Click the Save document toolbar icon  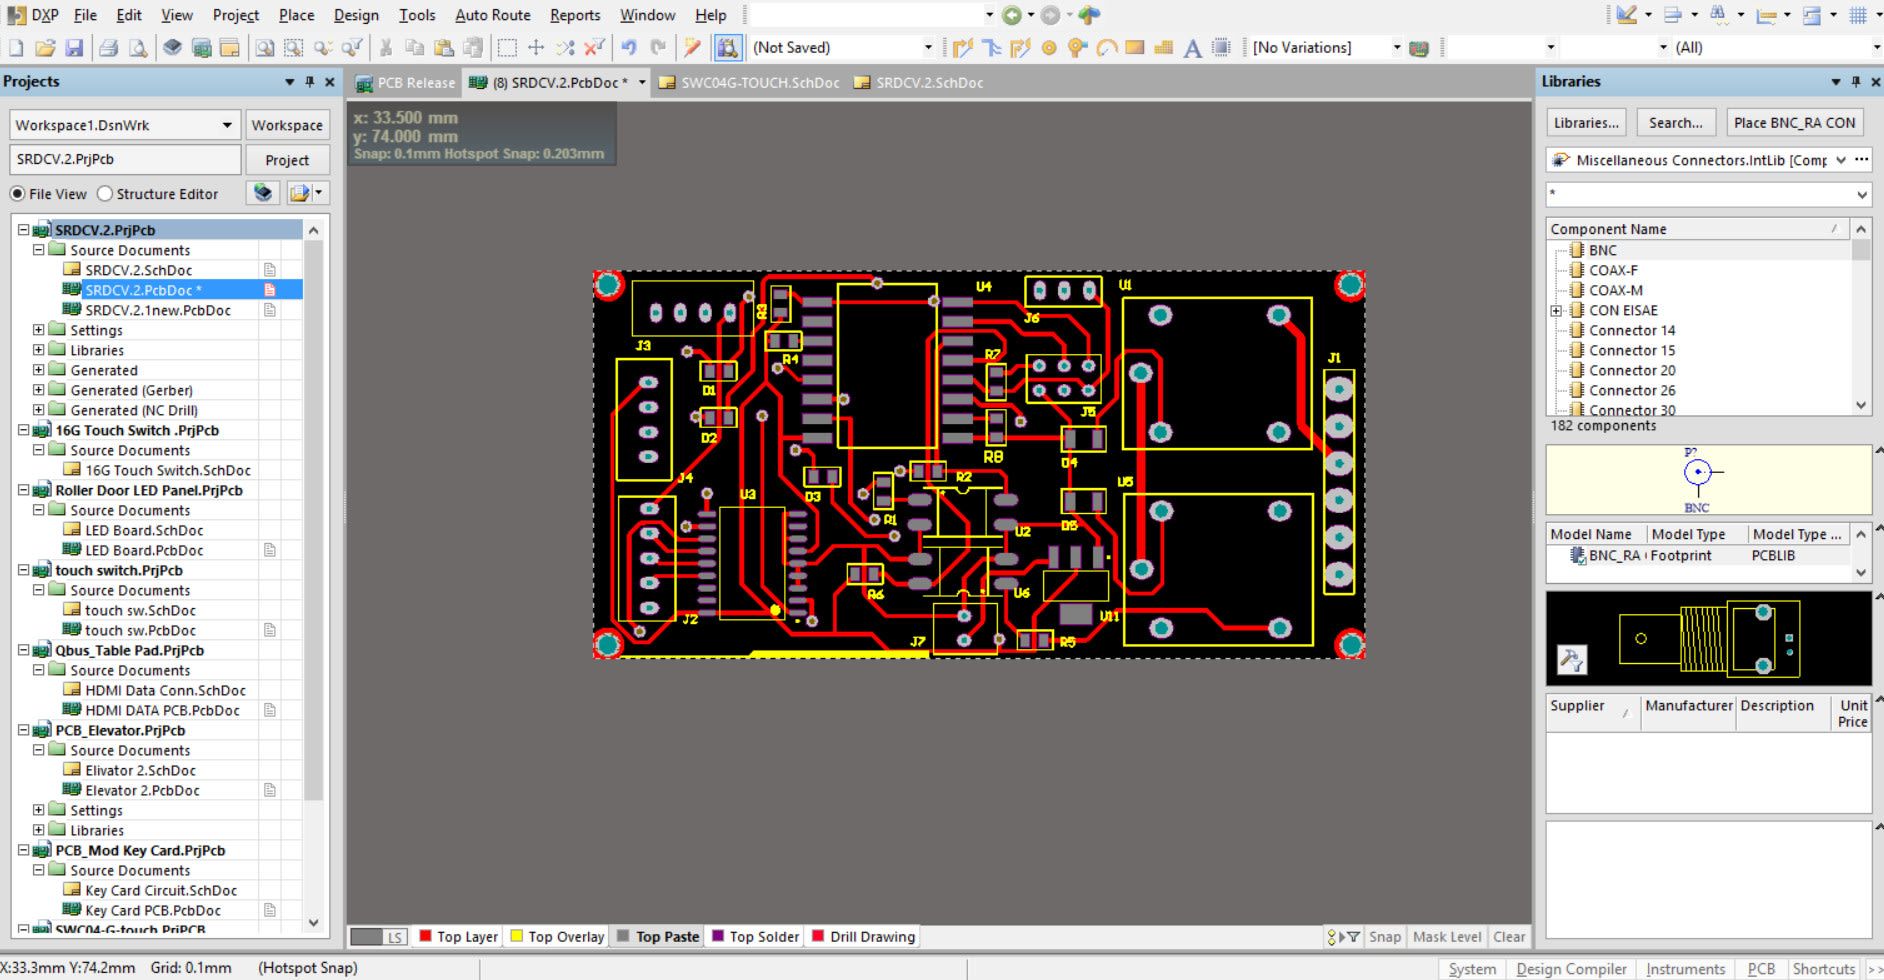(x=74, y=48)
